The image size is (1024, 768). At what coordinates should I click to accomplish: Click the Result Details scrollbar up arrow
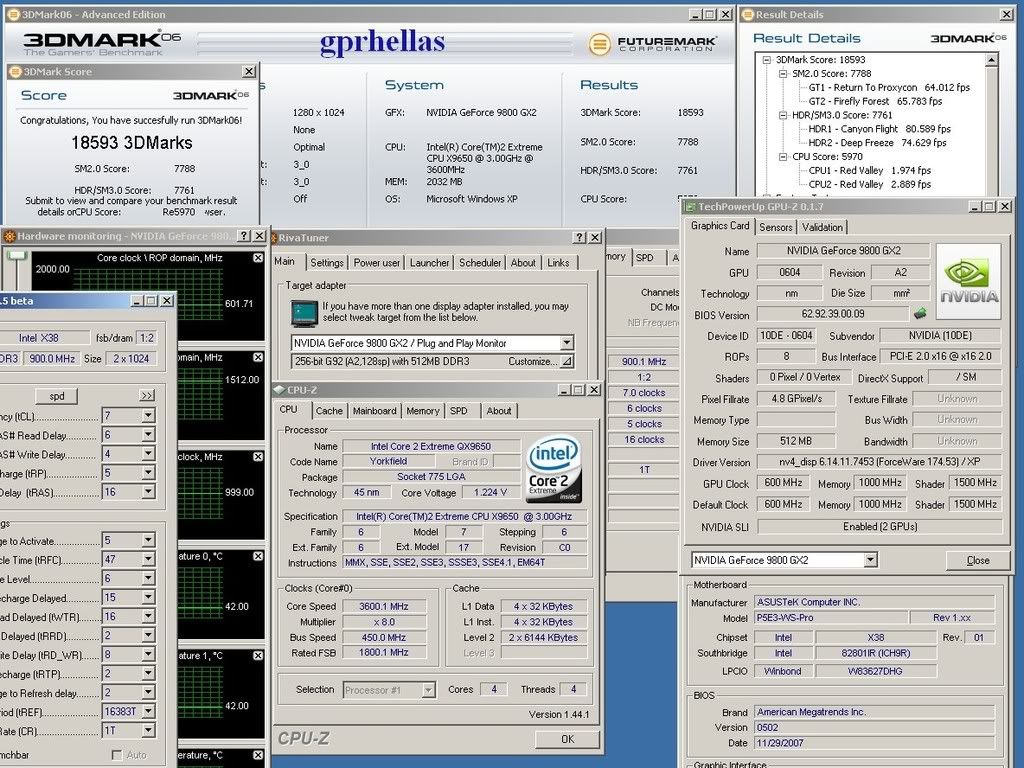(991, 60)
